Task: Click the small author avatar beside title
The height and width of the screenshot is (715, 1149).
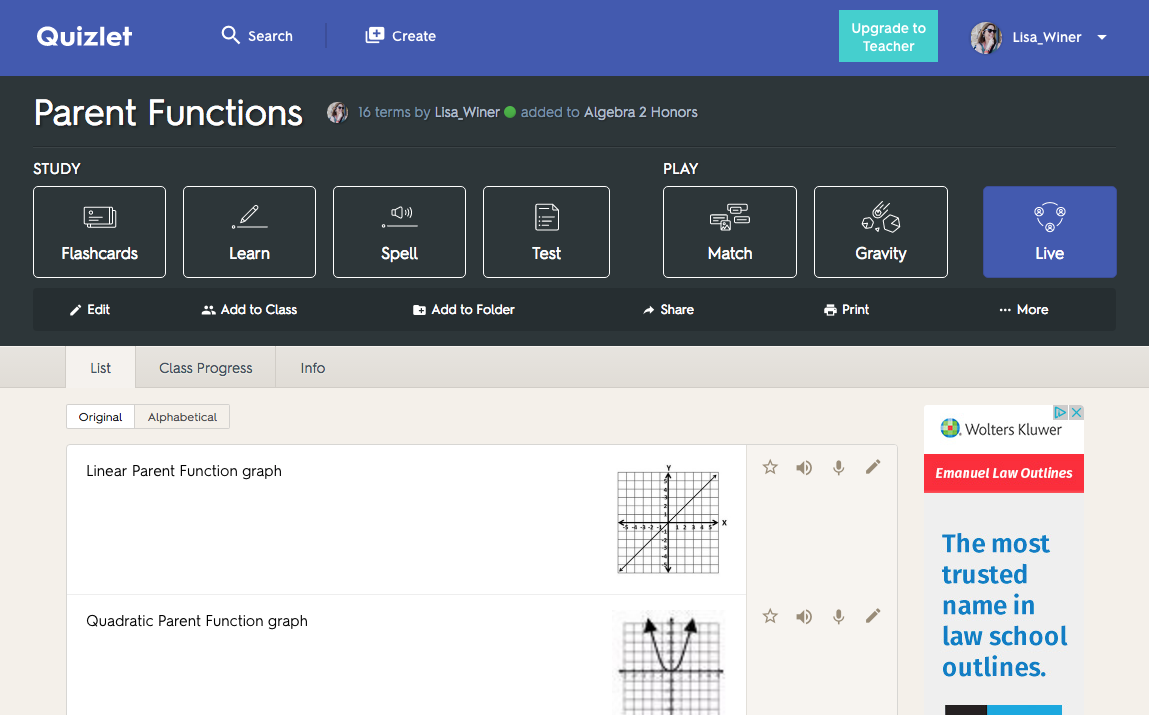Action: pyautogui.click(x=337, y=112)
